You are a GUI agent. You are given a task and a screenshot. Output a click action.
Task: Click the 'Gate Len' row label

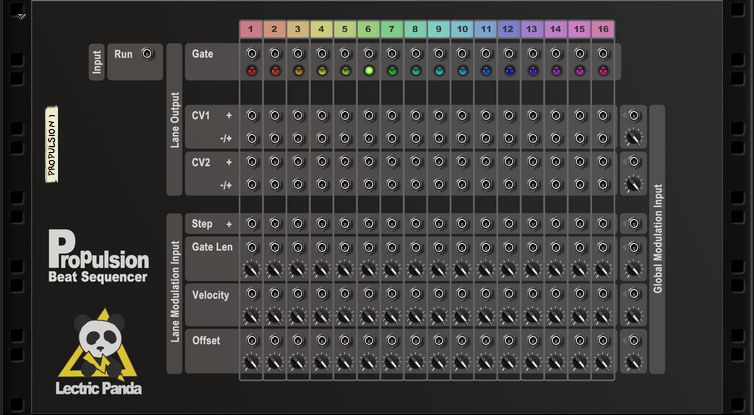pos(212,247)
